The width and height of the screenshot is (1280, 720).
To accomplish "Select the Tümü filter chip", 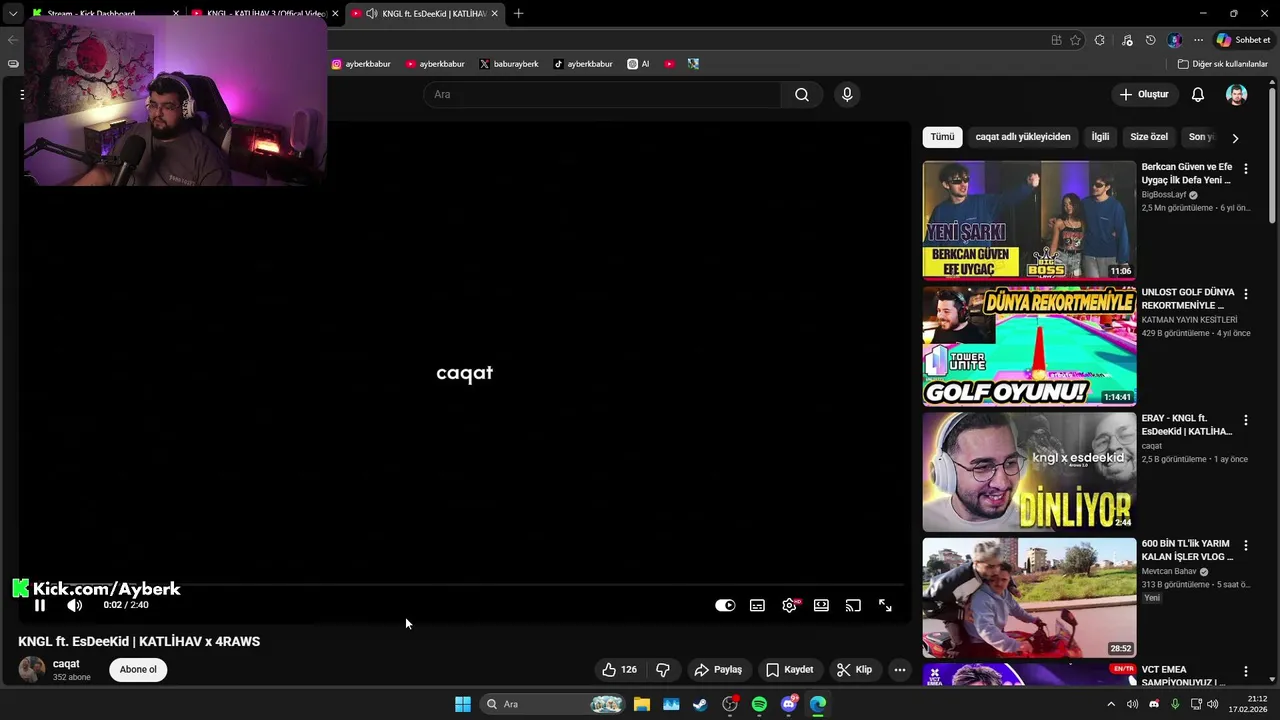I will click(x=943, y=137).
